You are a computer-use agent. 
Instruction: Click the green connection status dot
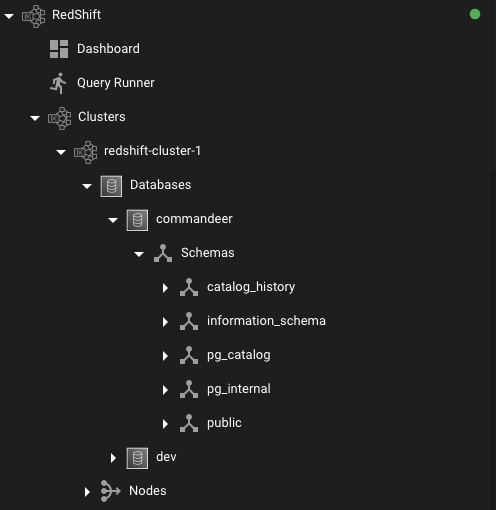pos(475,14)
